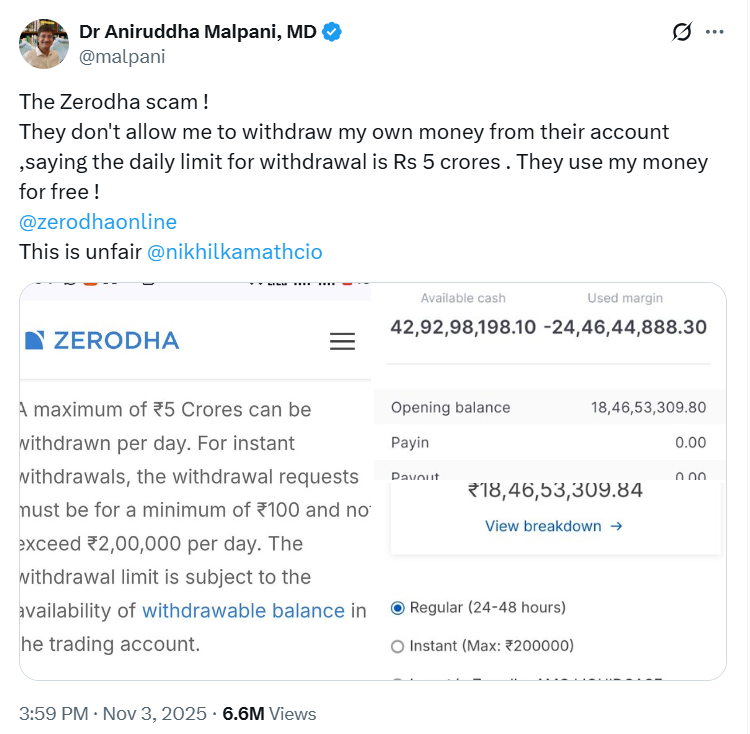The height and width of the screenshot is (734, 750).
Task: Open the Grok icon on the tweet
Action: (x=681, y=32)
